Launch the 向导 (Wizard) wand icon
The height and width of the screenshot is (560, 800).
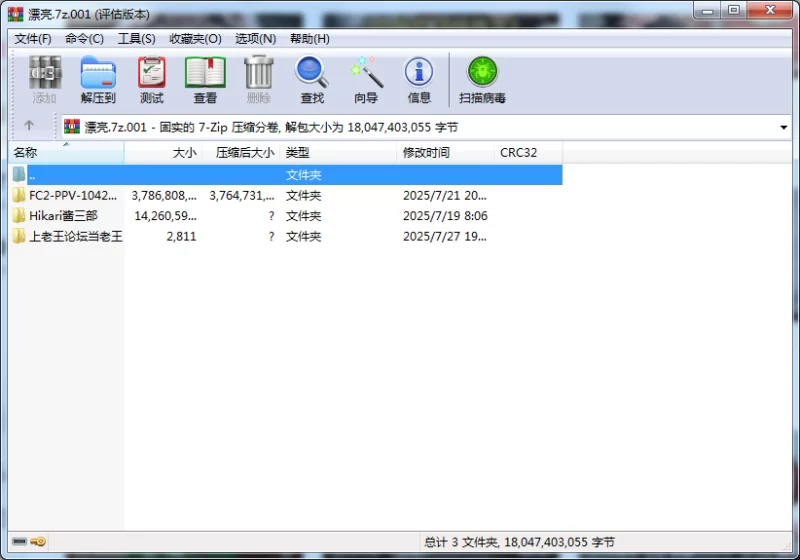366,72
